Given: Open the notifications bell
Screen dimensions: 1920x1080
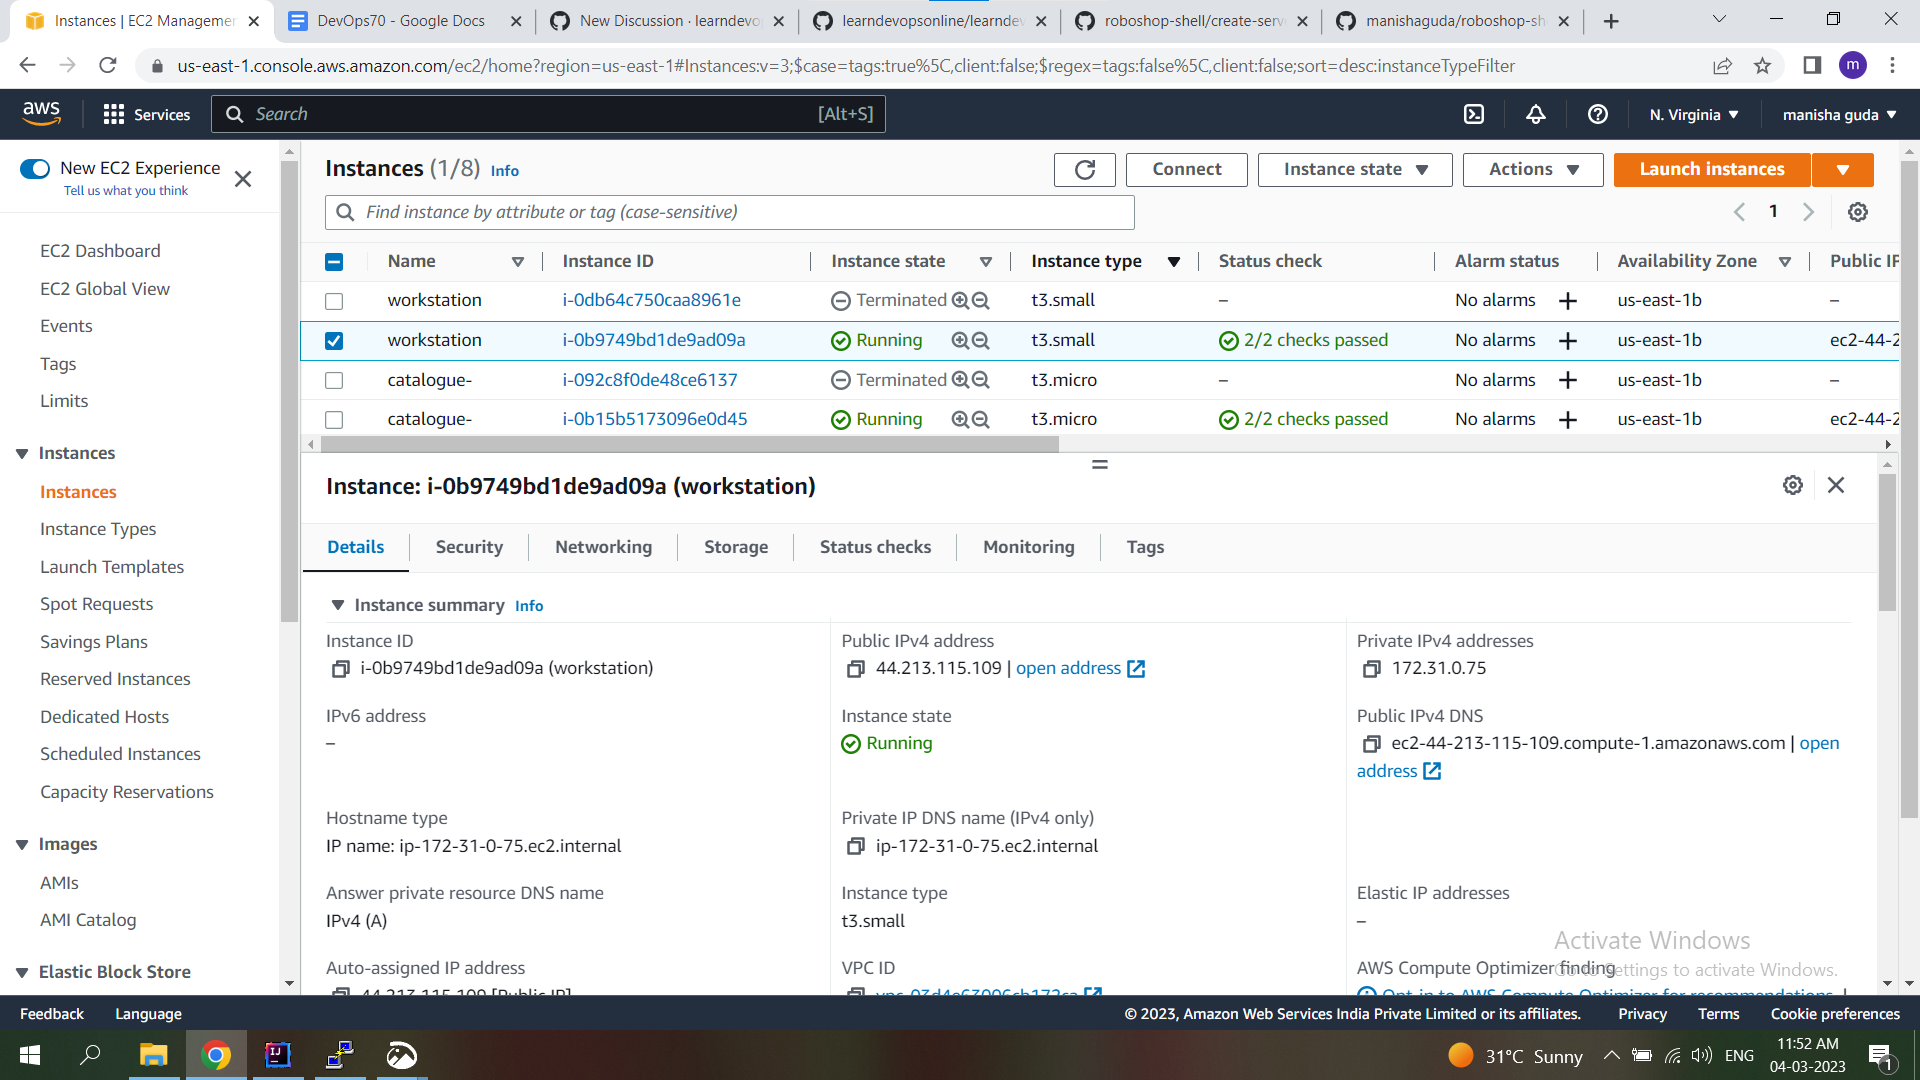Looking at the screenshot, I should tap(1536, 114).
